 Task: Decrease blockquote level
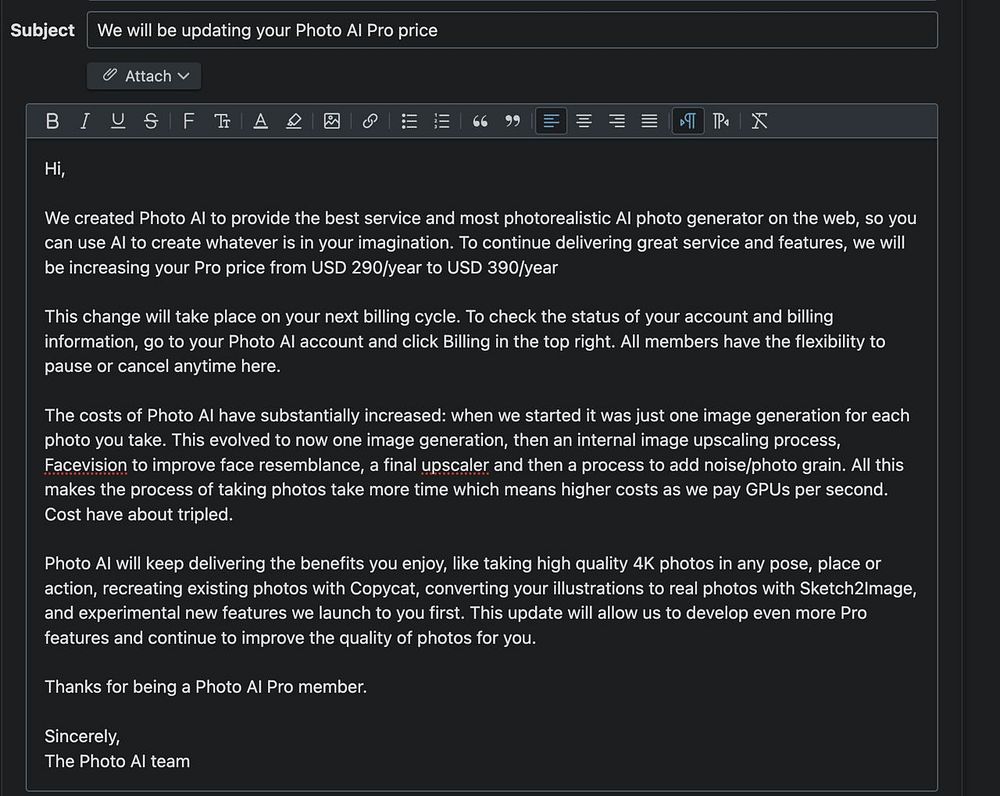tap(513, 121)
